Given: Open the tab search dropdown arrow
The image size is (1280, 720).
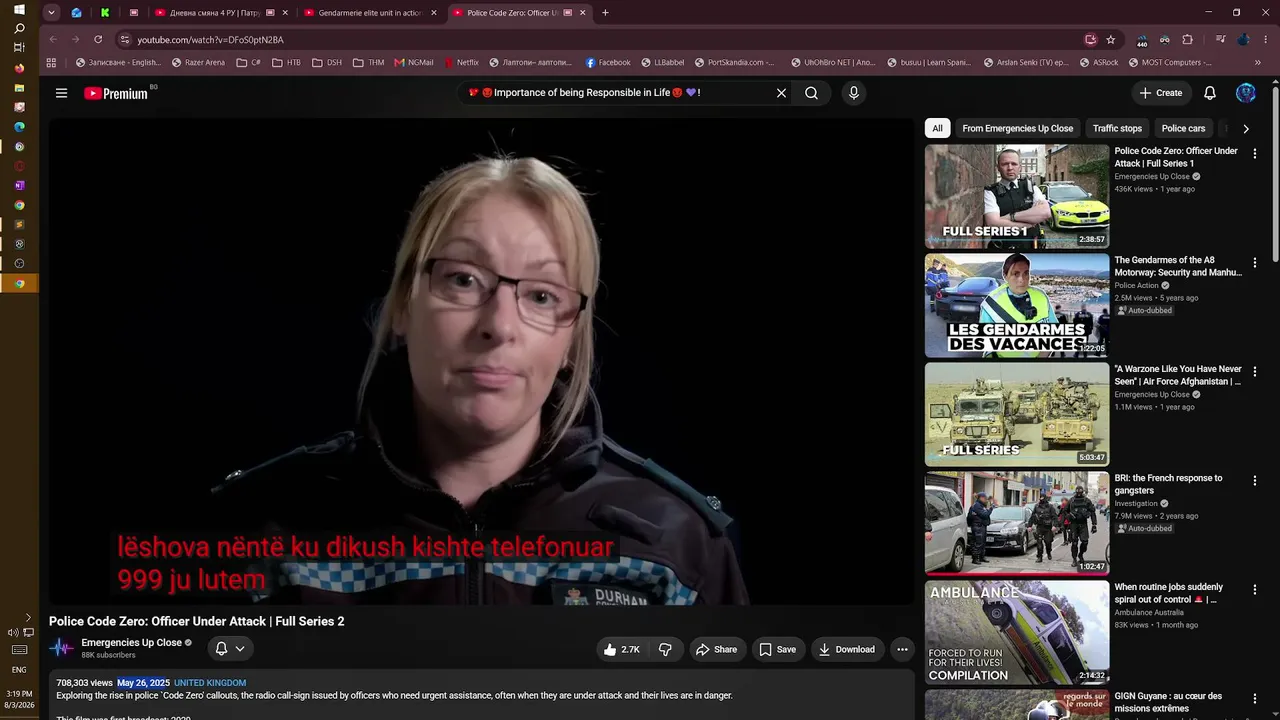Looking at the screenshot, I should point(51,13).
